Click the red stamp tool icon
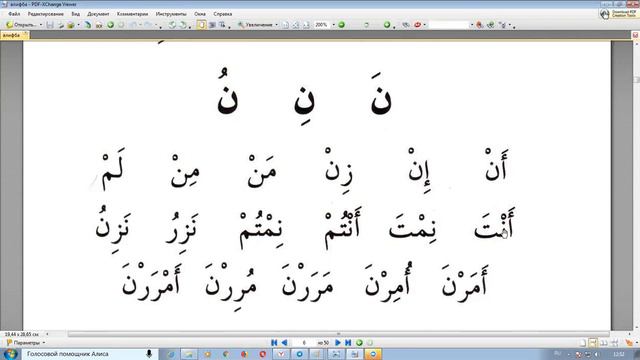Viewport: 640px width, 360px height. pos(418,25)
